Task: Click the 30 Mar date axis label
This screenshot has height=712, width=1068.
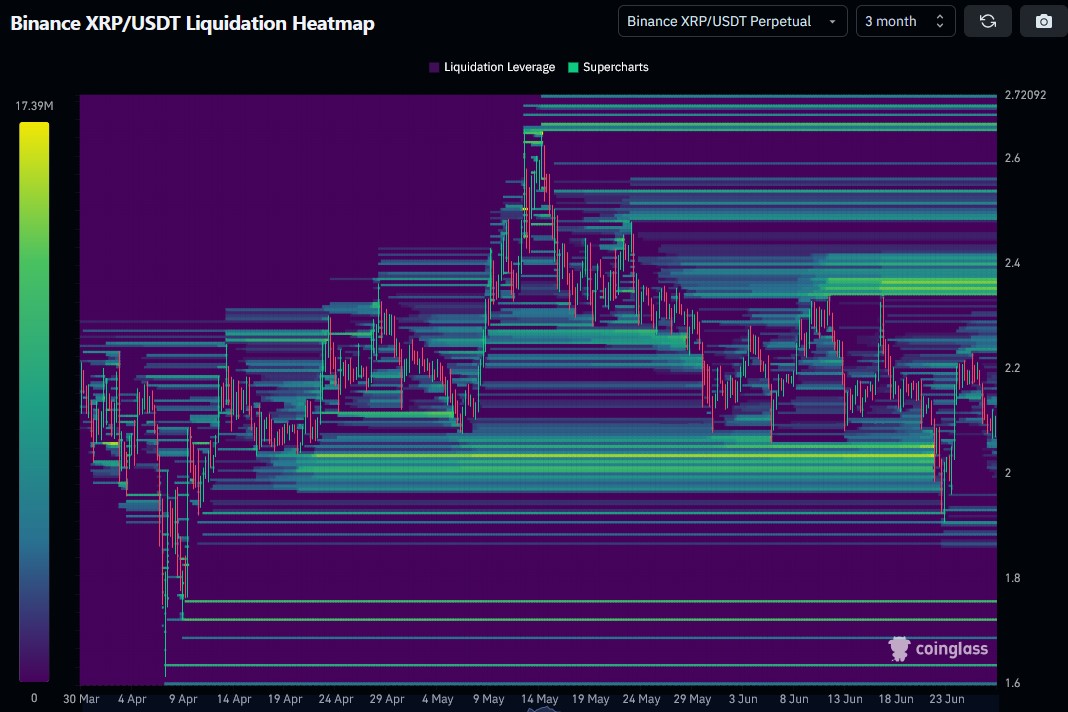Action: click(81, 699)
